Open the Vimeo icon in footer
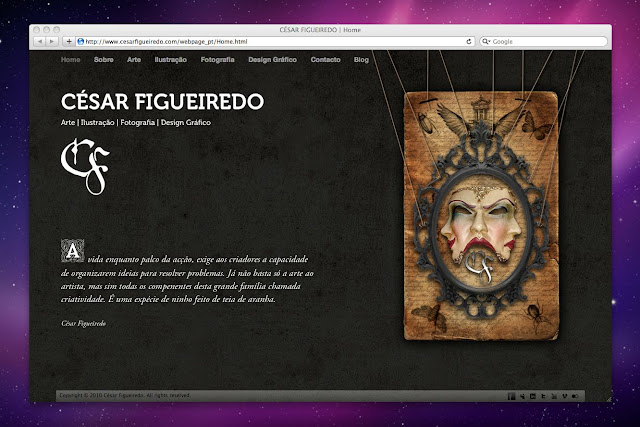Image resolution: width=640 pixels, height=427 pixels. [565, 396]
